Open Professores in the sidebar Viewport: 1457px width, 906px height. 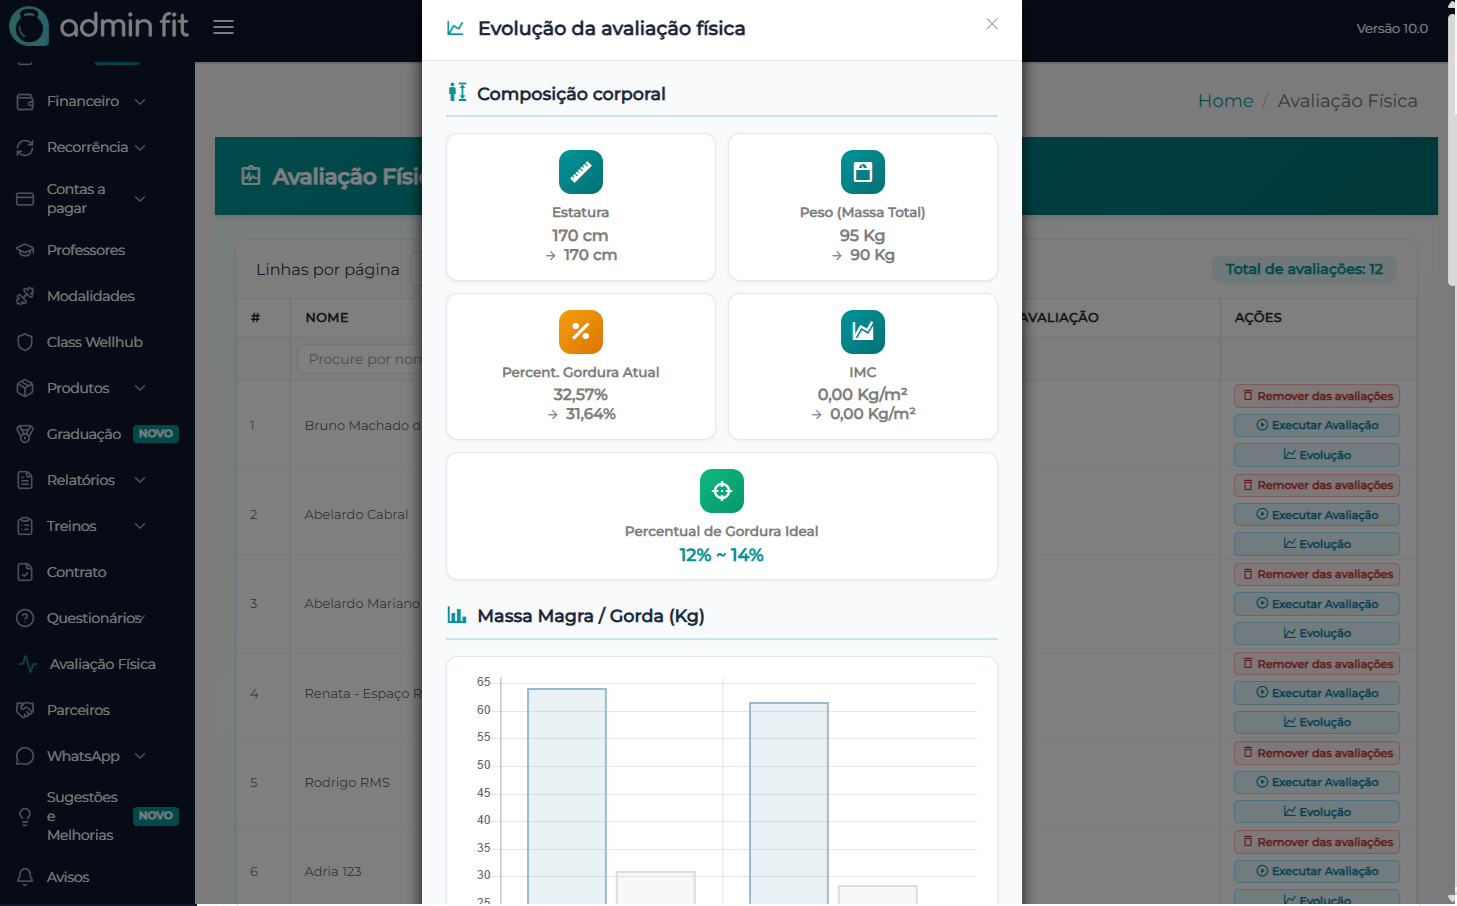pos(86,250)
